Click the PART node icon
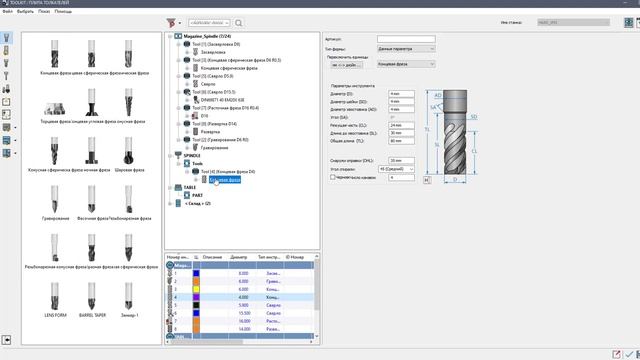Image resolution: width=640 pixels, height=360 pixels. 187,196
